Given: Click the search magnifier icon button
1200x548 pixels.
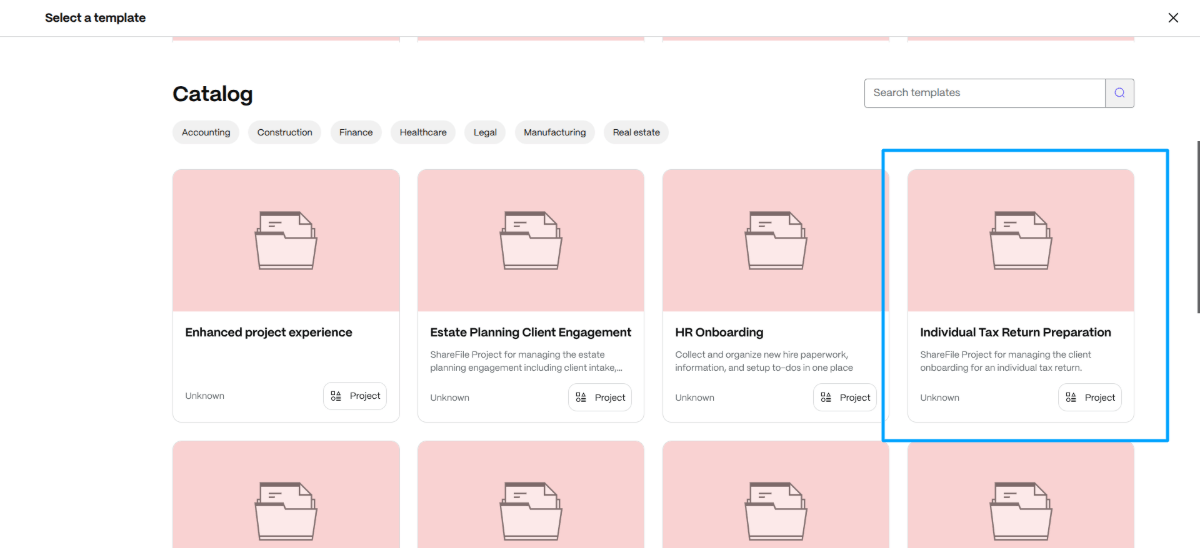Looking at the screenshot, I should coord(1120,93).
